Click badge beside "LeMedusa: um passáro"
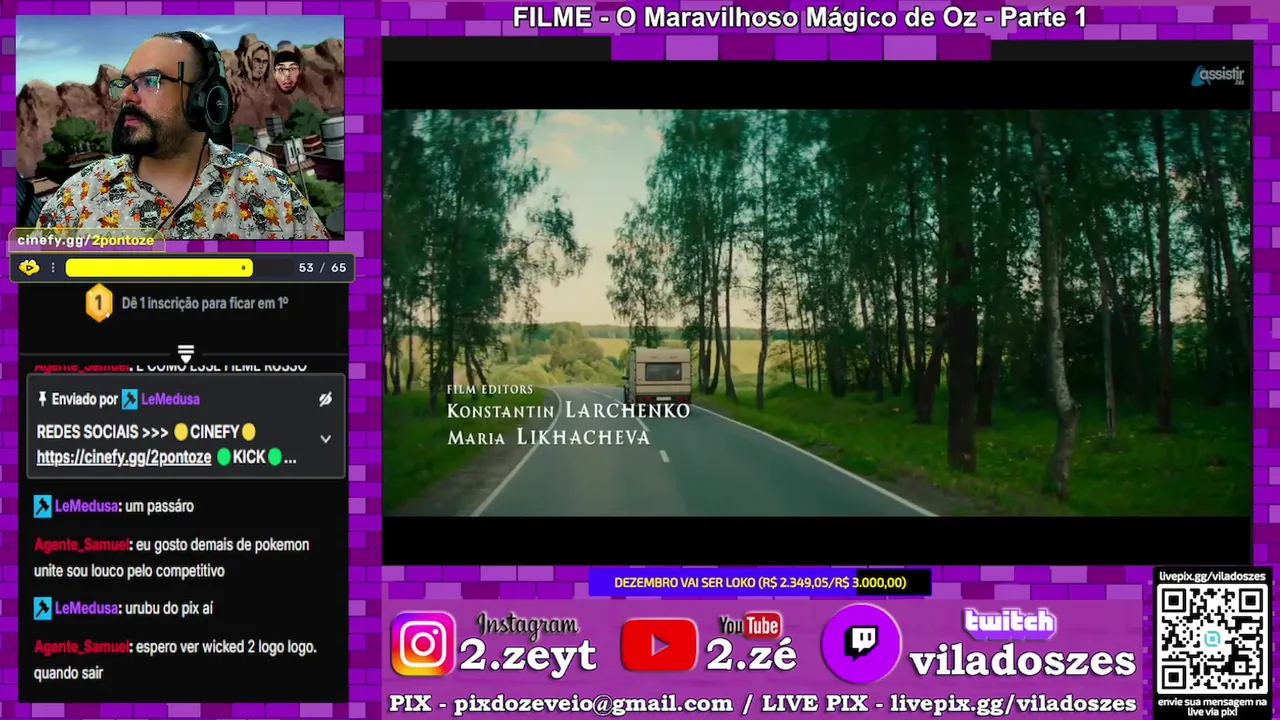This screenshot has height=720, width=1280. 42,506
